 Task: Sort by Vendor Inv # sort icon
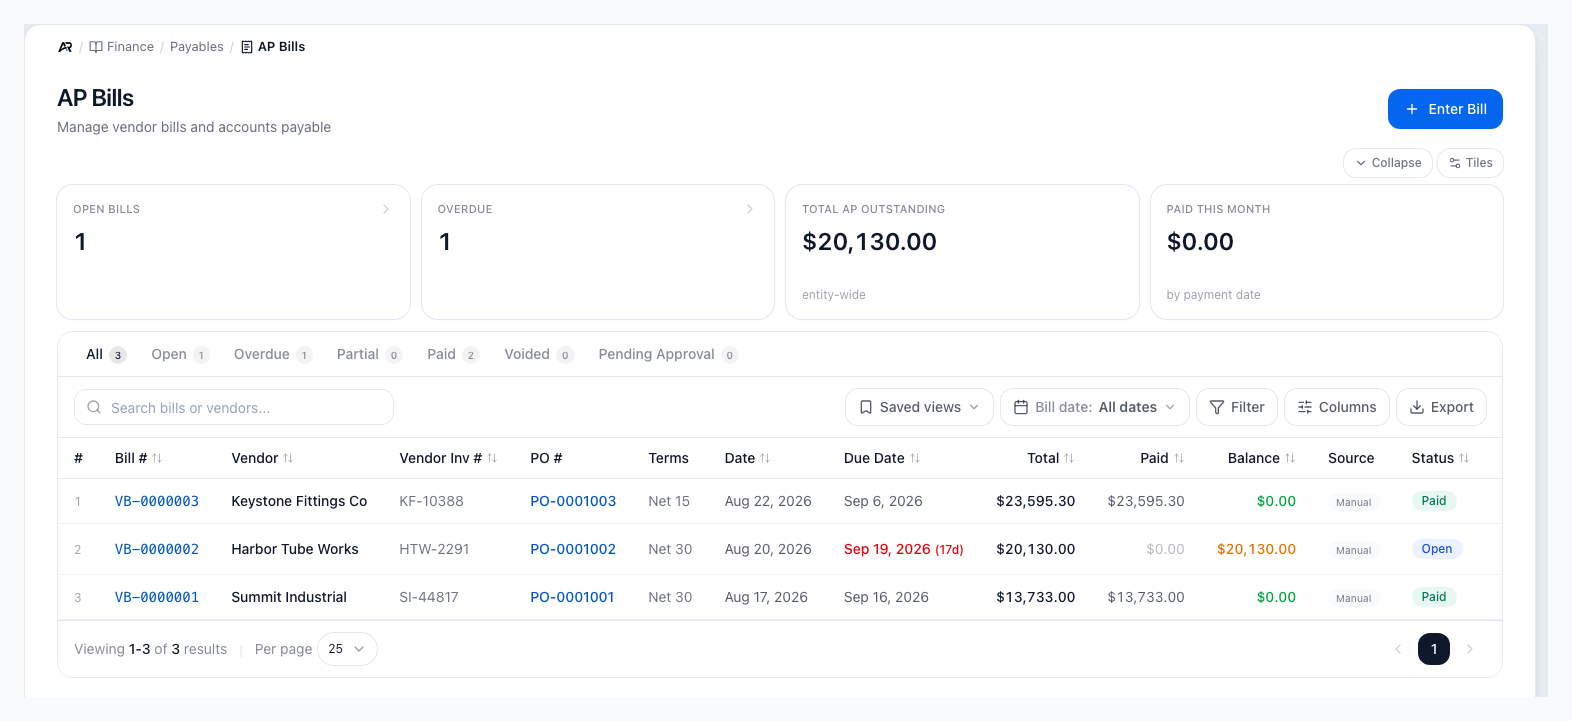tap(492, 458)
